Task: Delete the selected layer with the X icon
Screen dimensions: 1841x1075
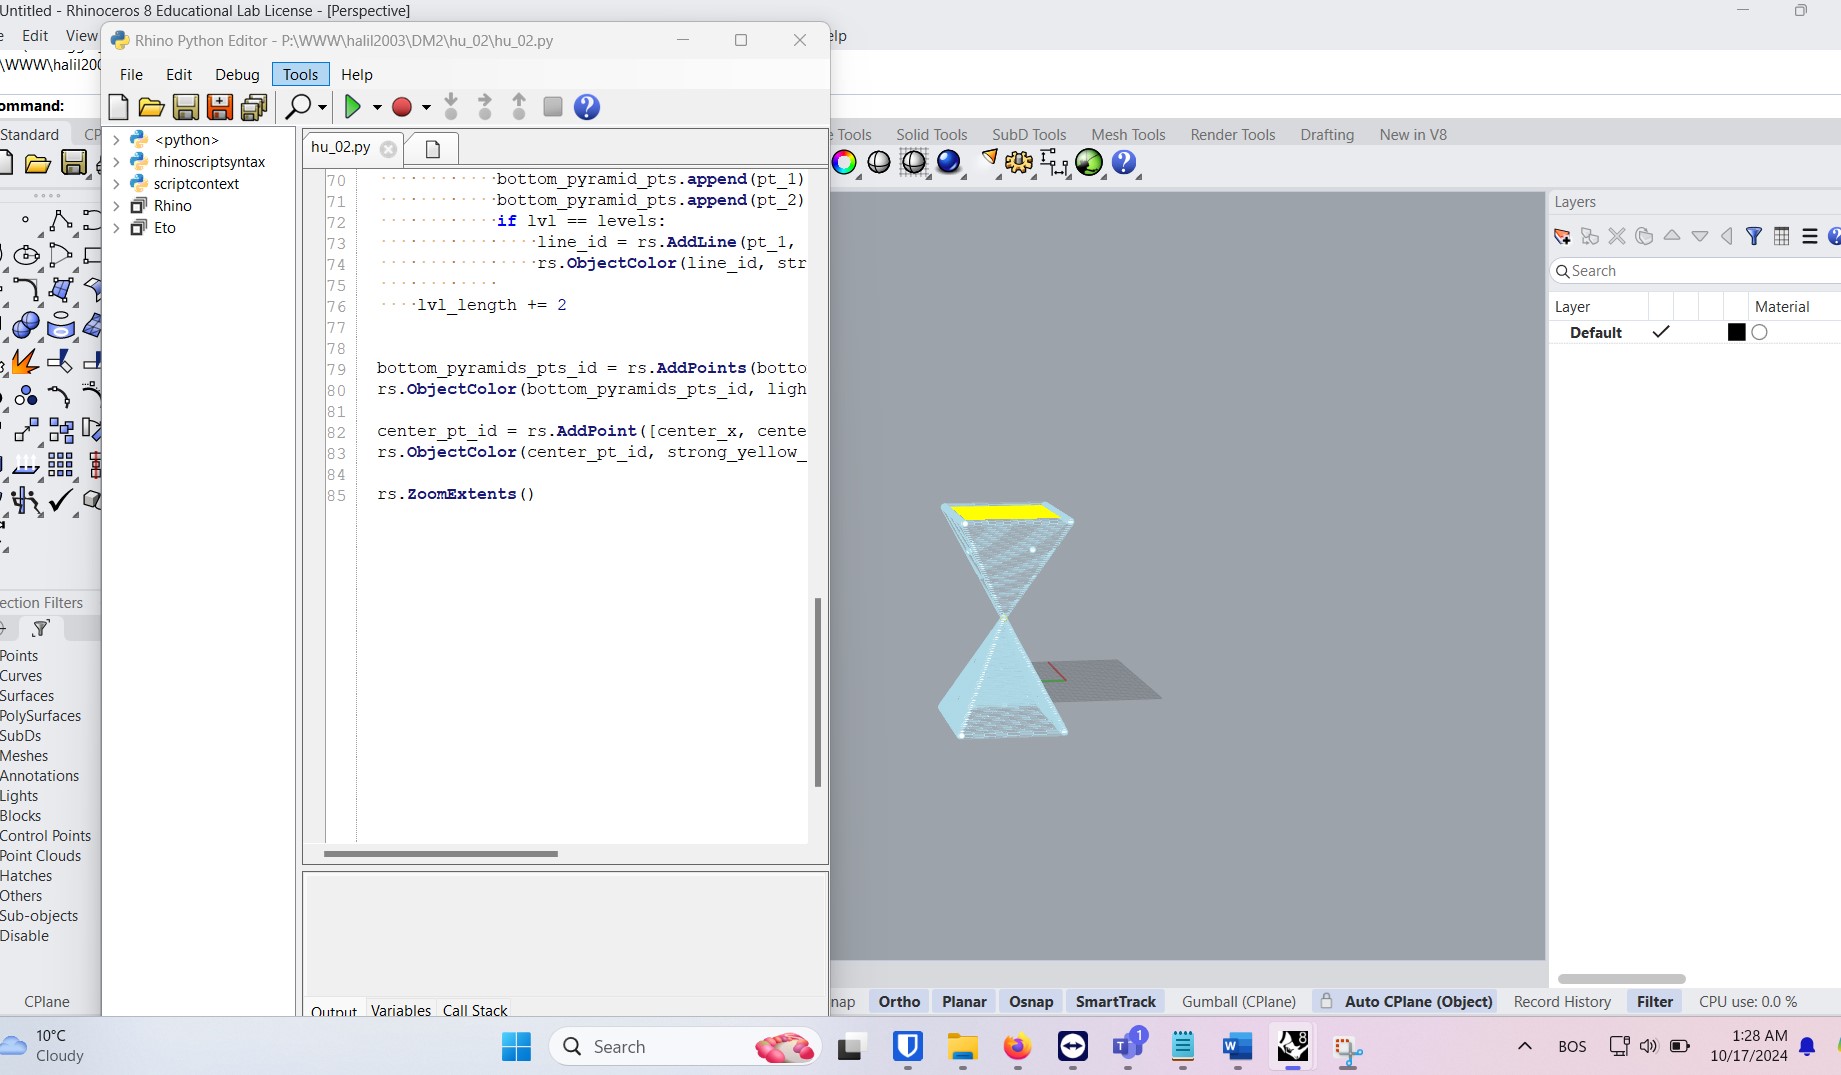Action: (x=1617, y=237)
